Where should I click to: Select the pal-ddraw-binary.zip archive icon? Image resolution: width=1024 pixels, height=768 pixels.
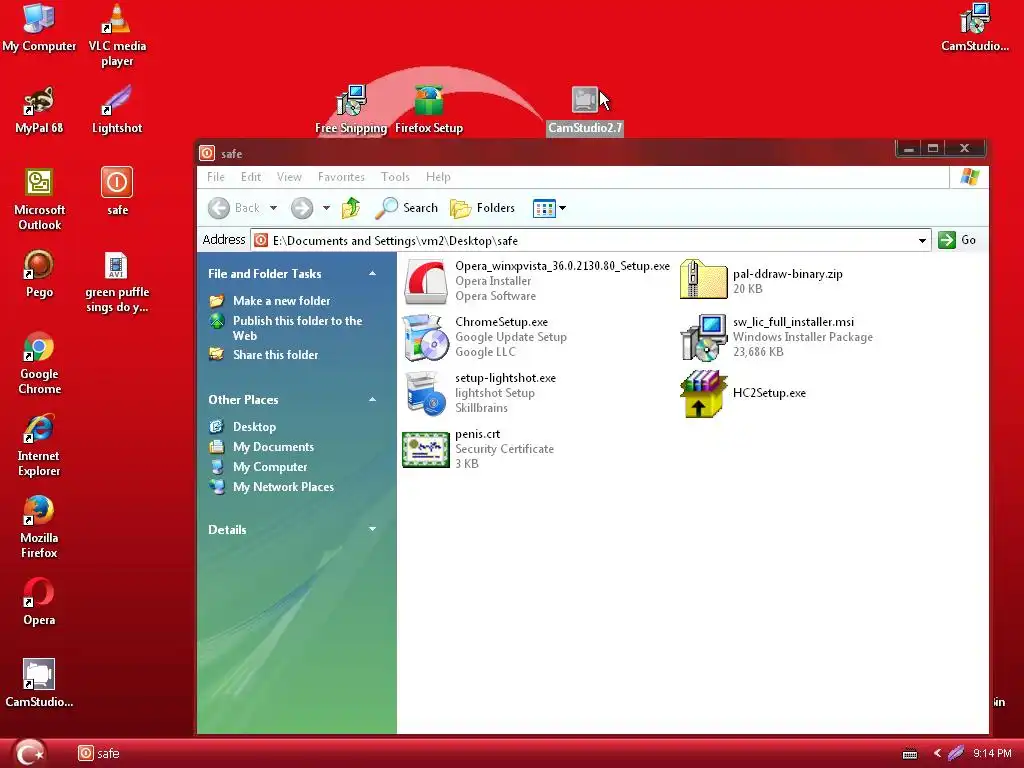[703, 280]
